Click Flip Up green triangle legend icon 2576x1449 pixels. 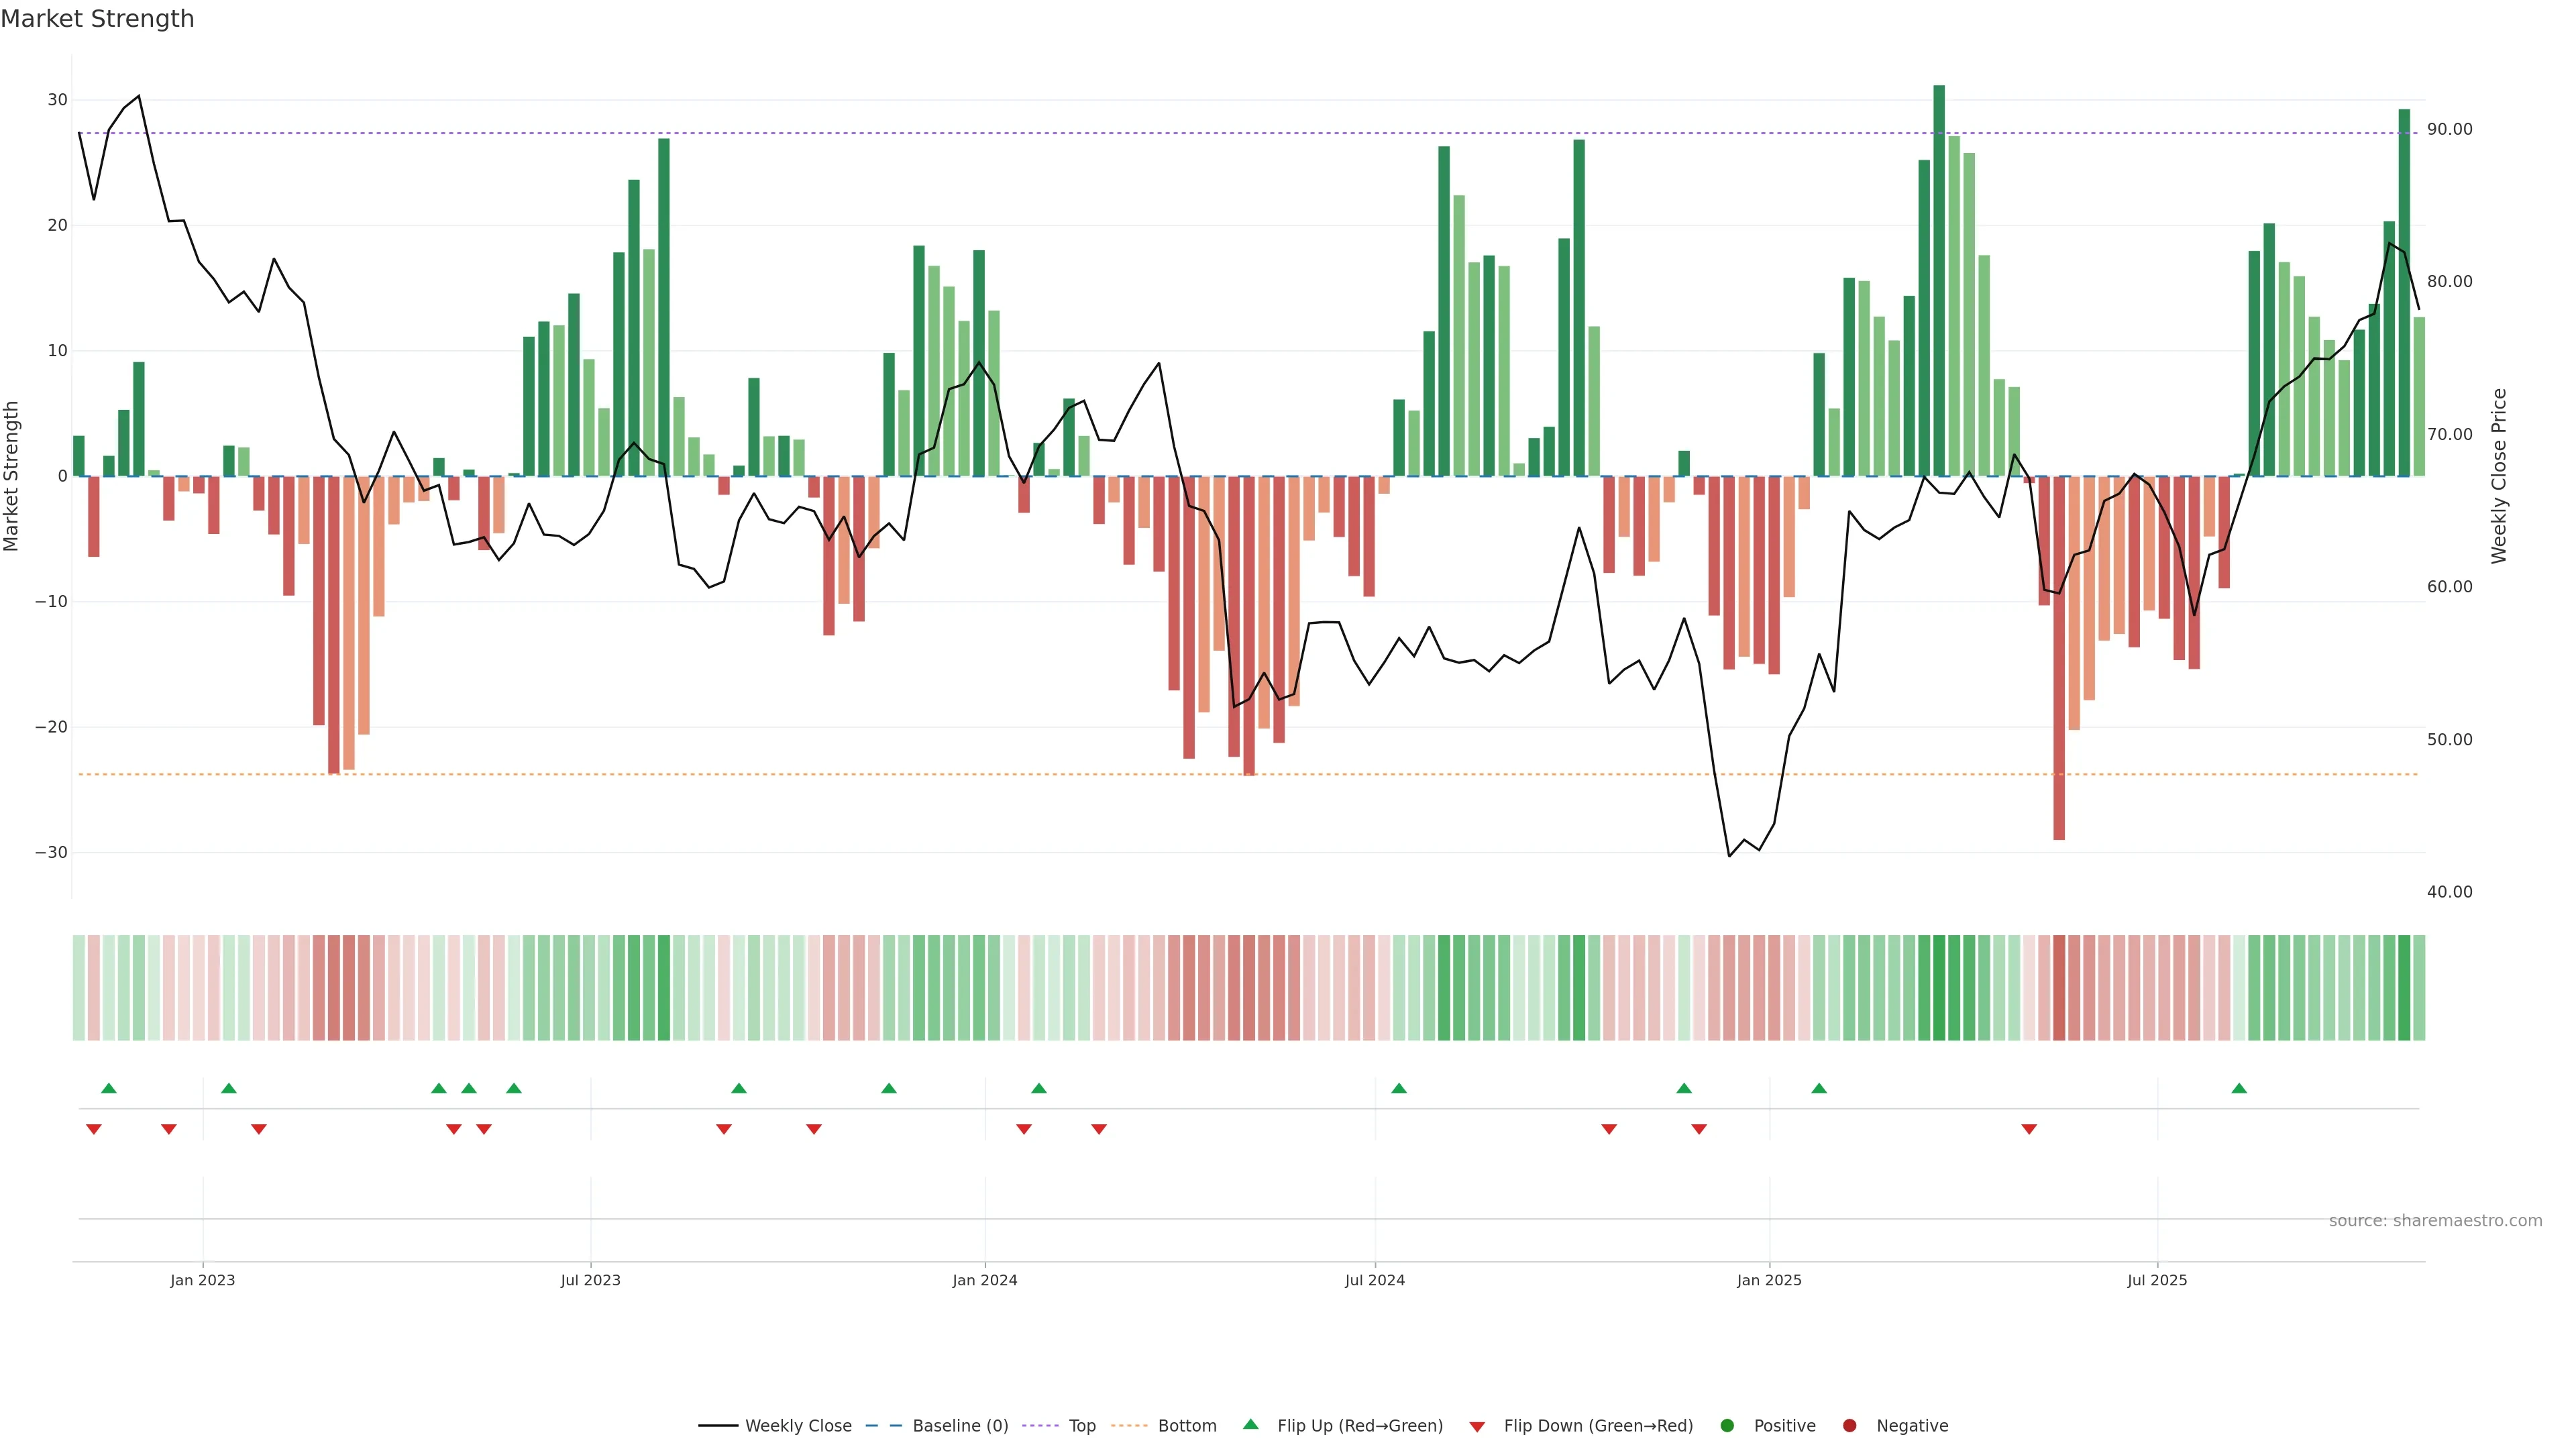click(1250, 1425)
